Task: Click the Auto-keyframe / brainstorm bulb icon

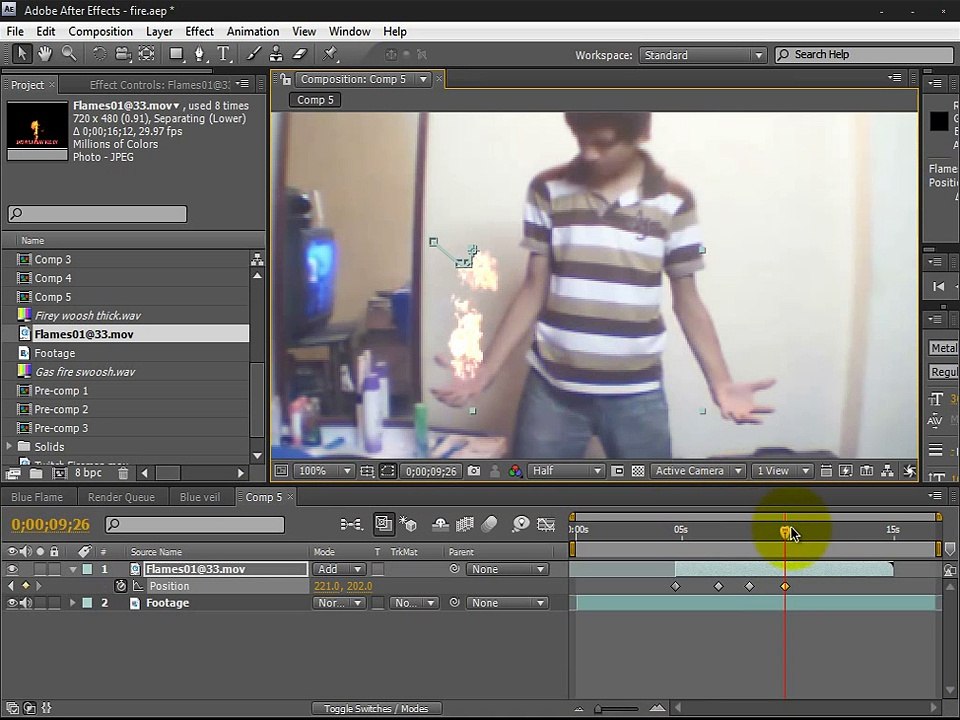Action: [521, 524]
